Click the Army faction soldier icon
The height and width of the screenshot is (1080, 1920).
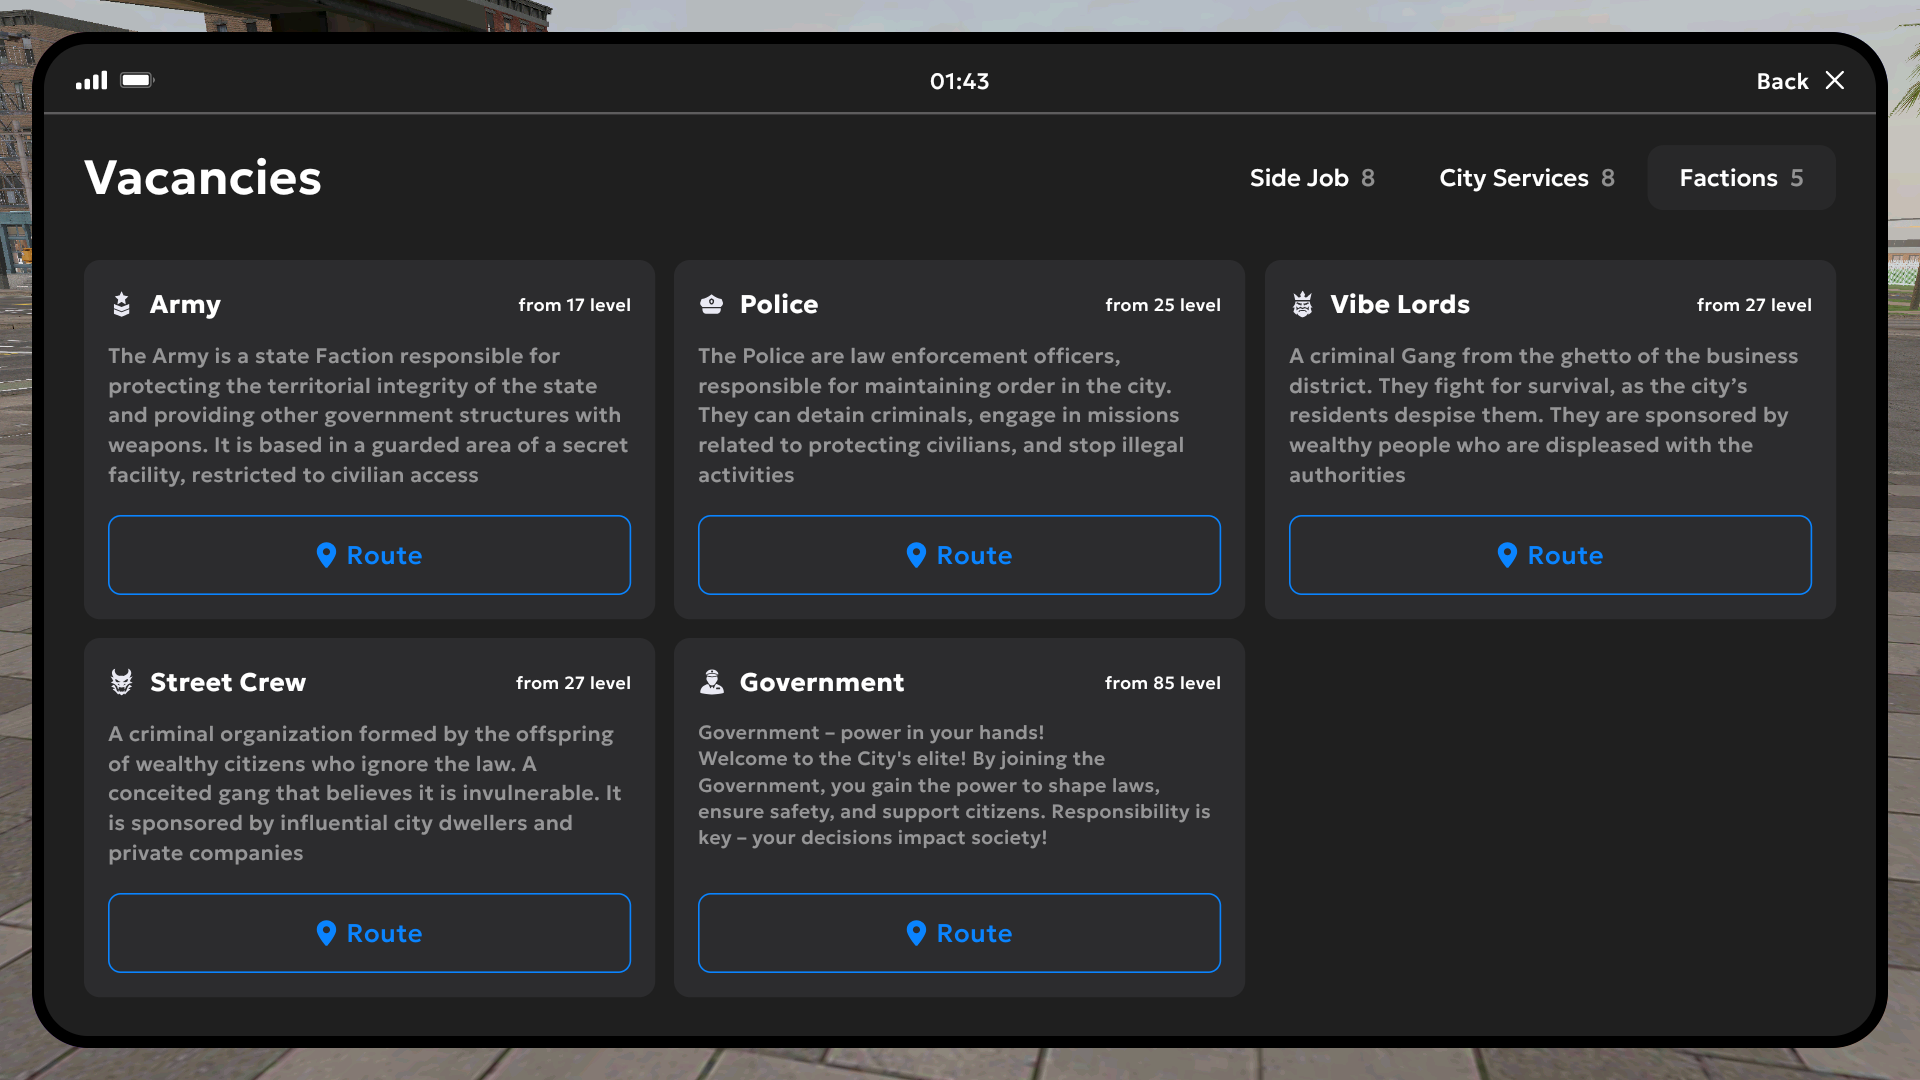121,304
